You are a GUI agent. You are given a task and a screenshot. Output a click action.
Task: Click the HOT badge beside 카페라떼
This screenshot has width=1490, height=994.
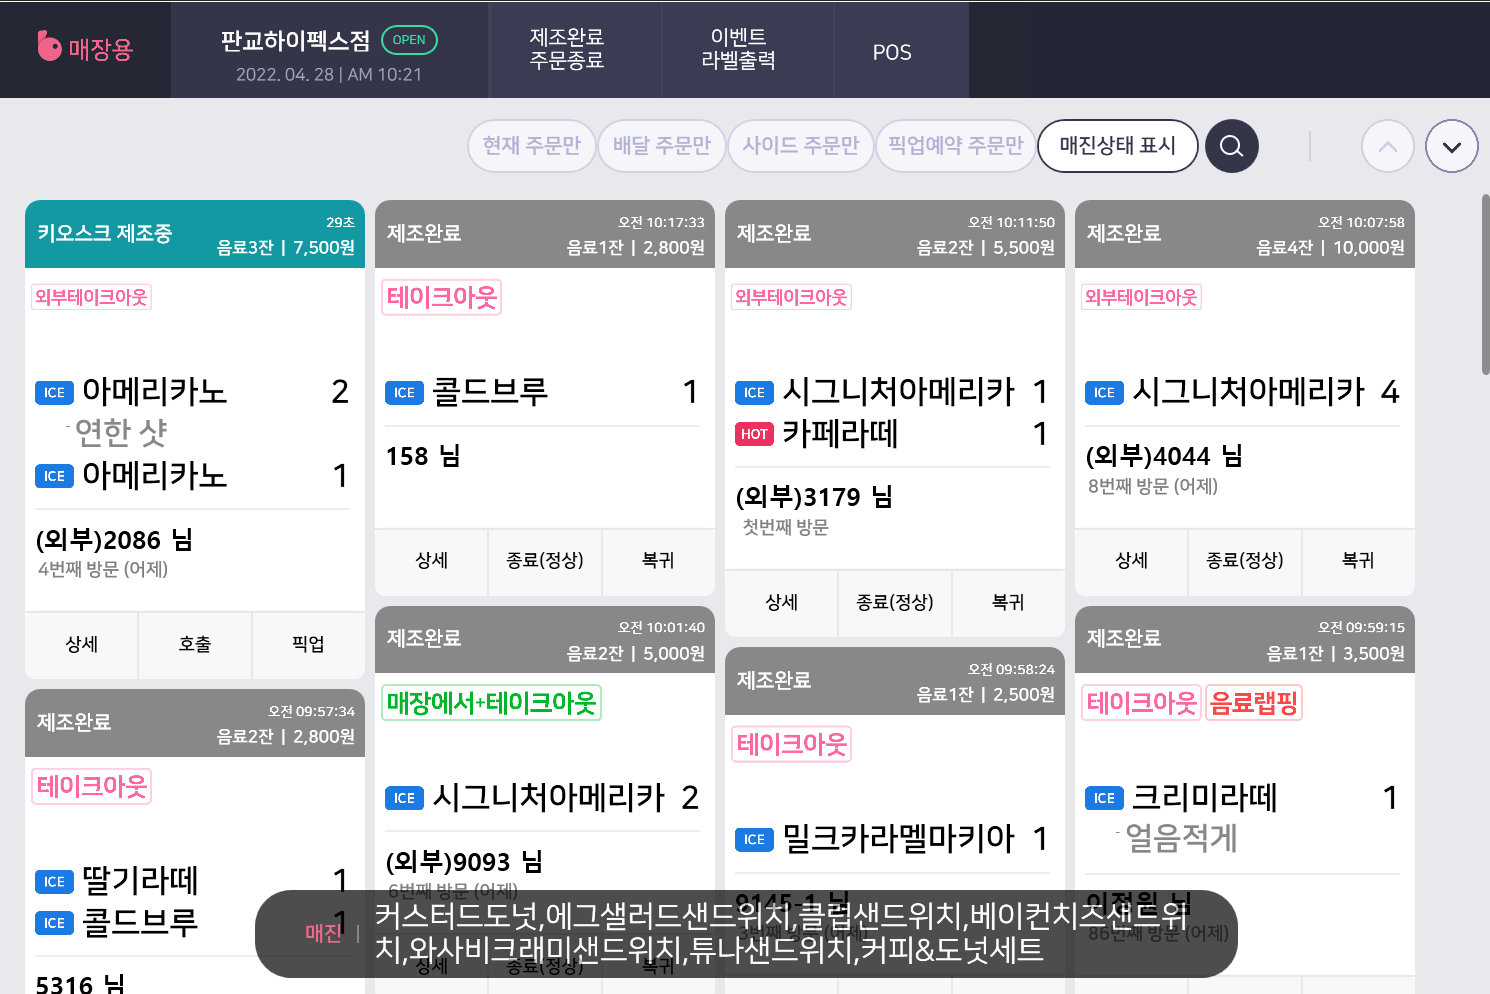tap(754, 434)
